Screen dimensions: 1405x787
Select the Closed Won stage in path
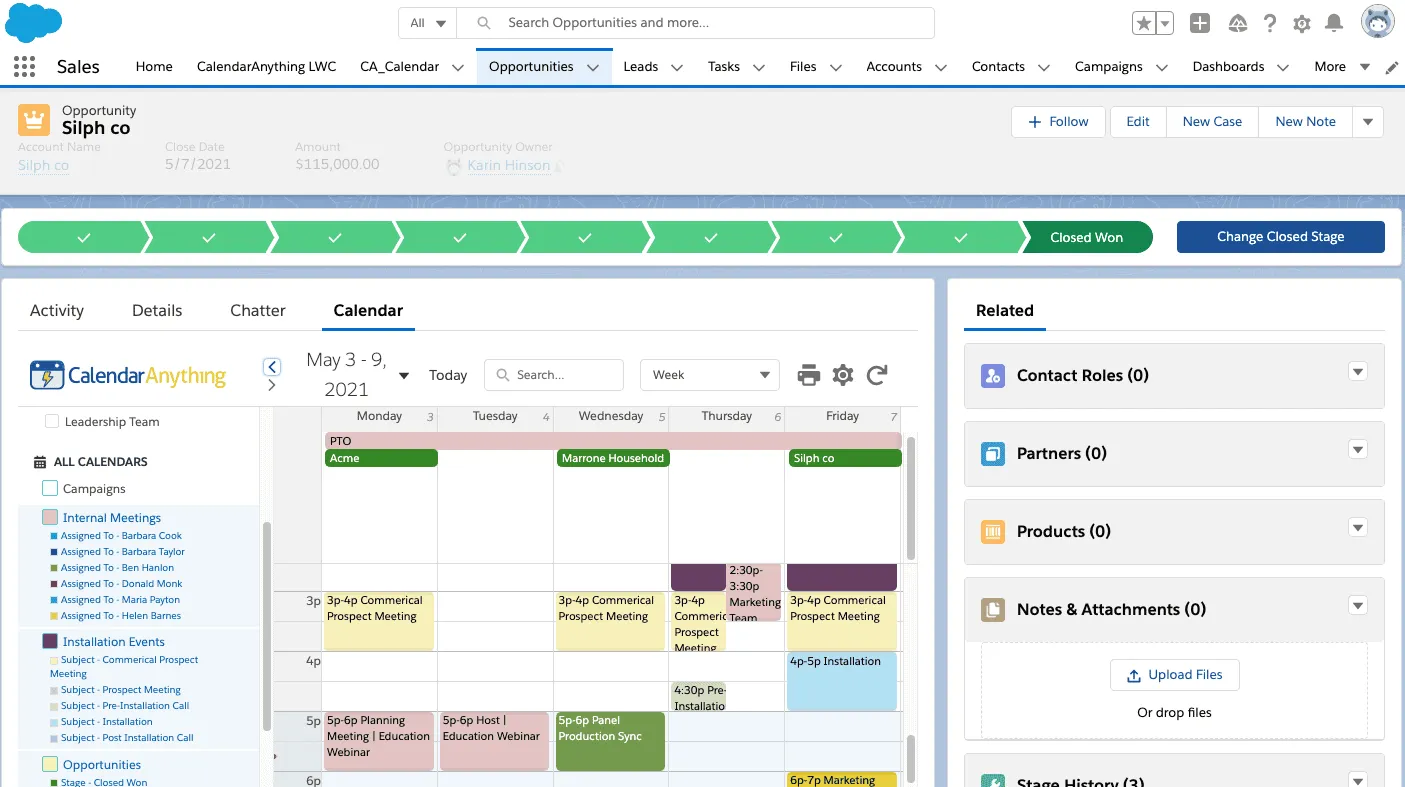coord(1087,237)
